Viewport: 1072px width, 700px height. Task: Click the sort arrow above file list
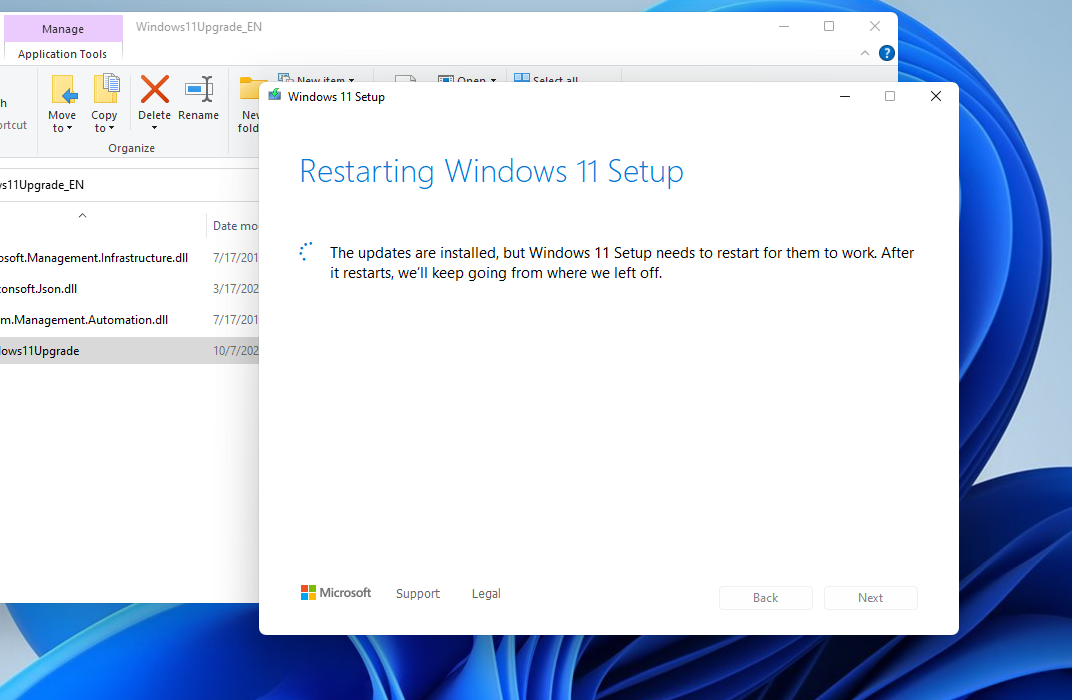82,215
